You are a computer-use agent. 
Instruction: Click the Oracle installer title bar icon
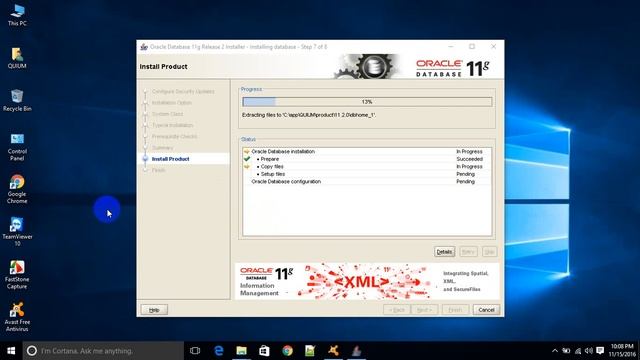(144, 47)
